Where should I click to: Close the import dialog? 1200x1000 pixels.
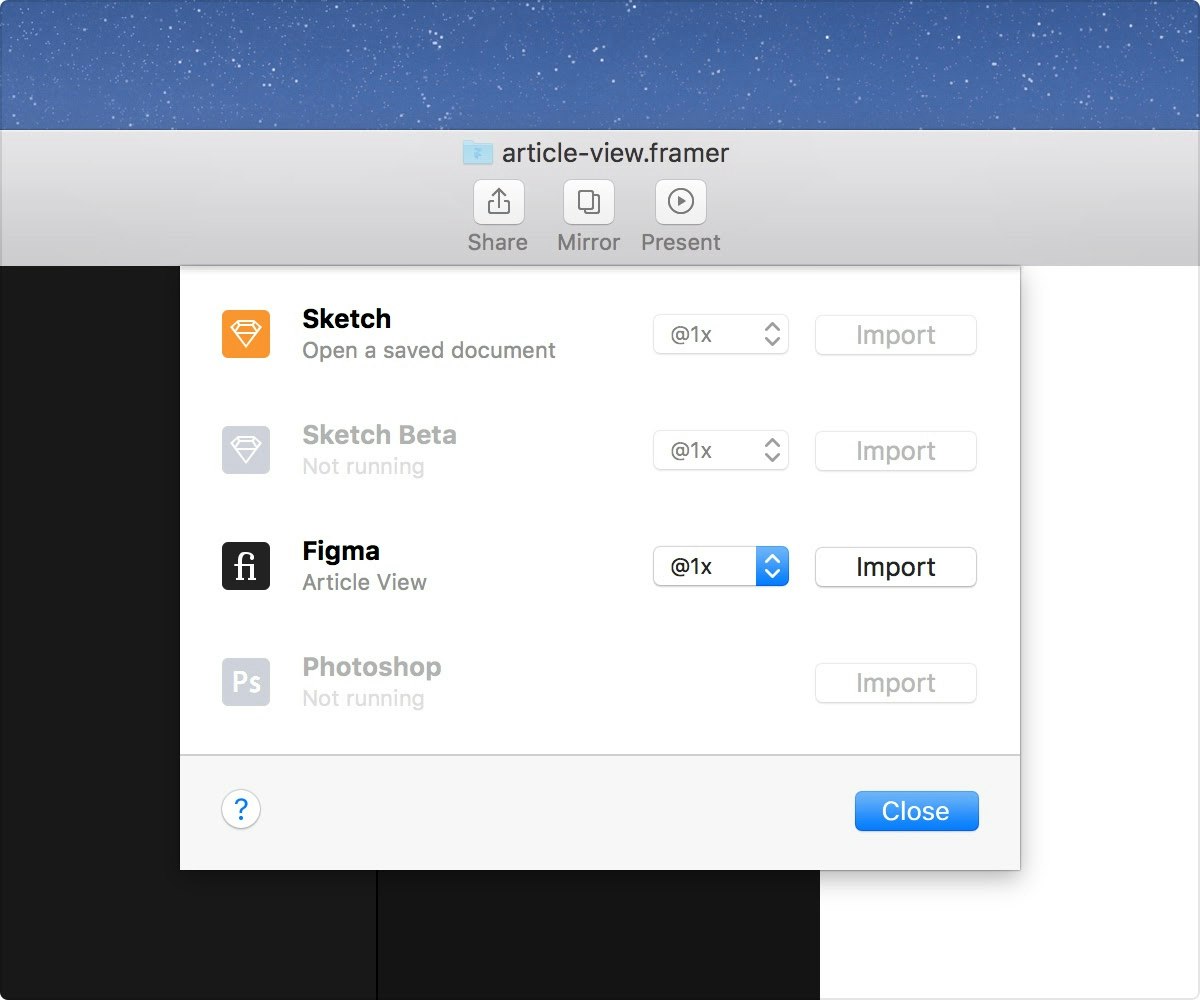click(x=917, y=811)
